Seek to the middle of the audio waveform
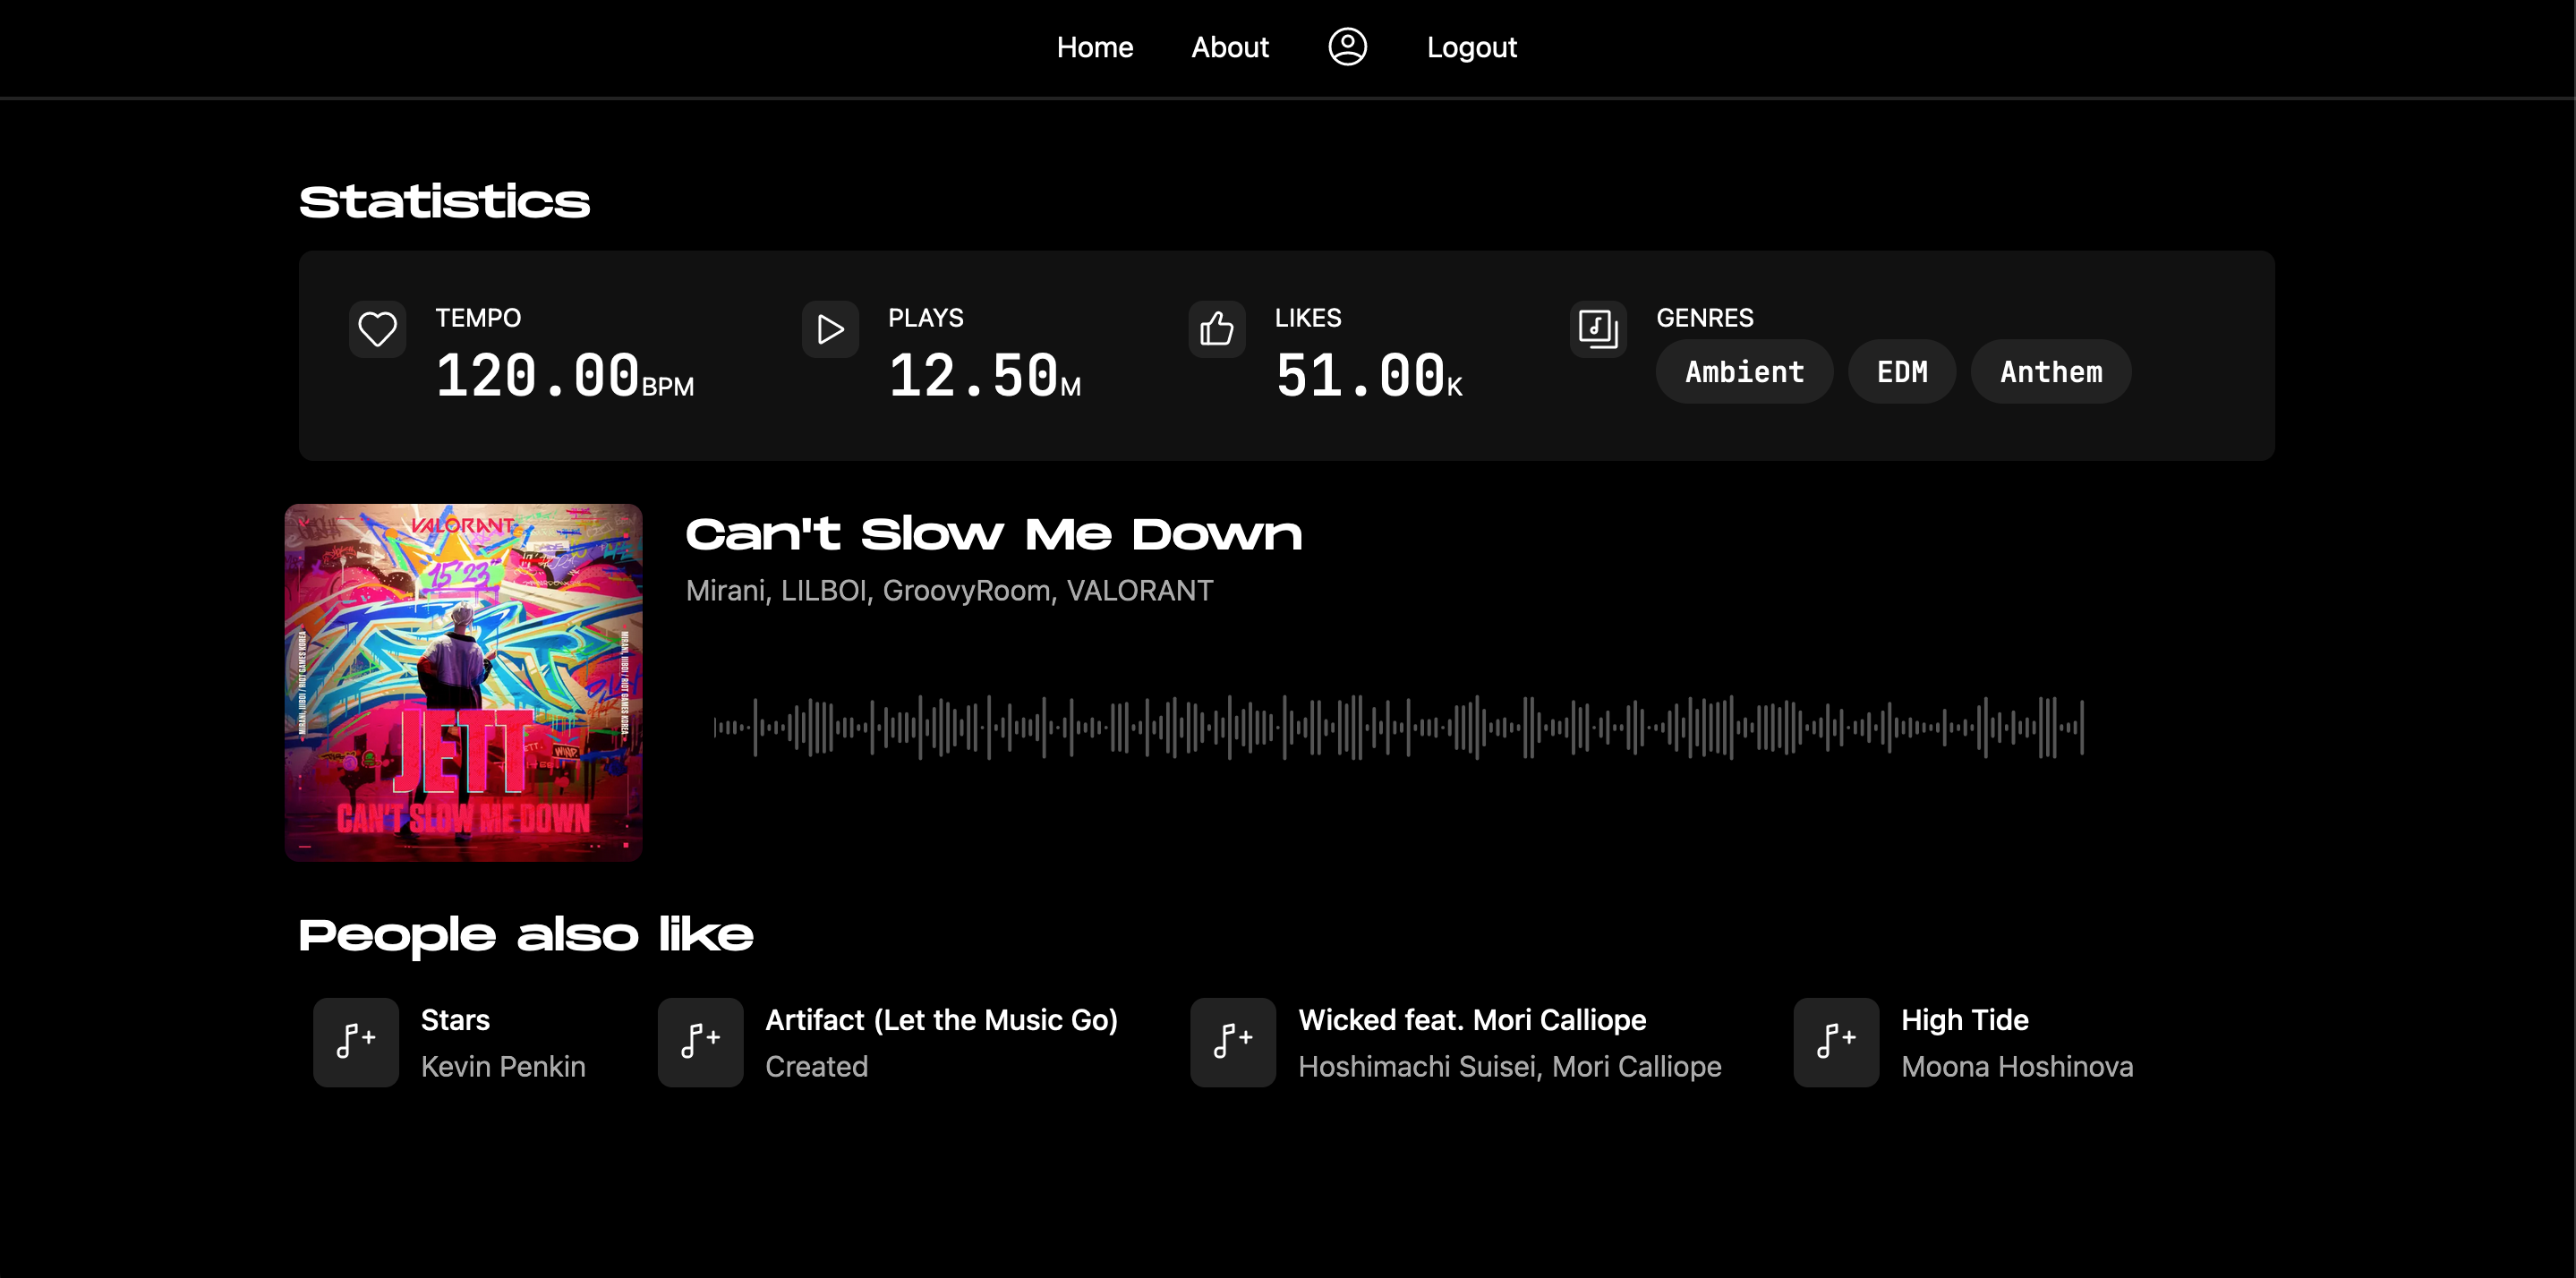The width and height of the screenshot is (2576, 1278). [x=1398, y=727]
